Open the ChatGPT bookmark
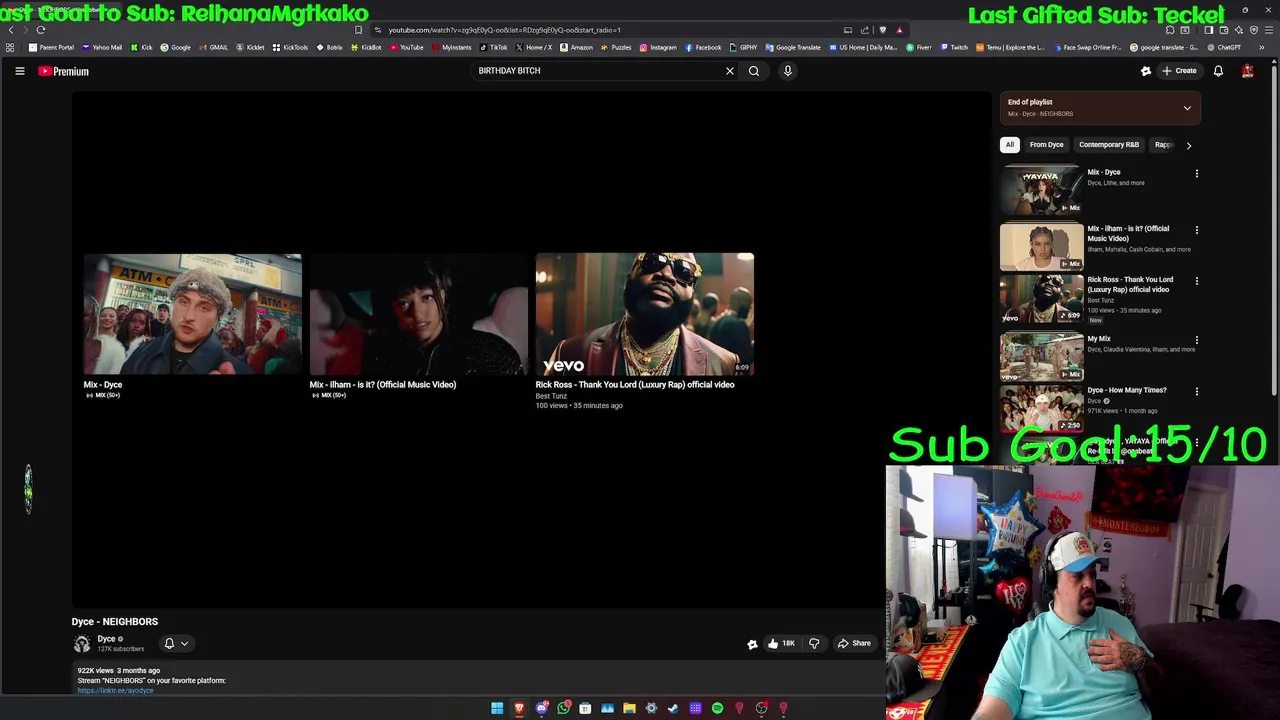1280x720 pixels. [1224, 47]
